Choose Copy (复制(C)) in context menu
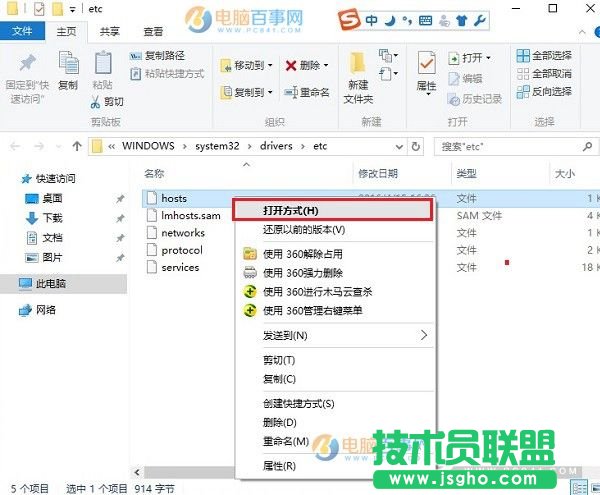Viewport: 600px width, 495px height. point(334,379)
